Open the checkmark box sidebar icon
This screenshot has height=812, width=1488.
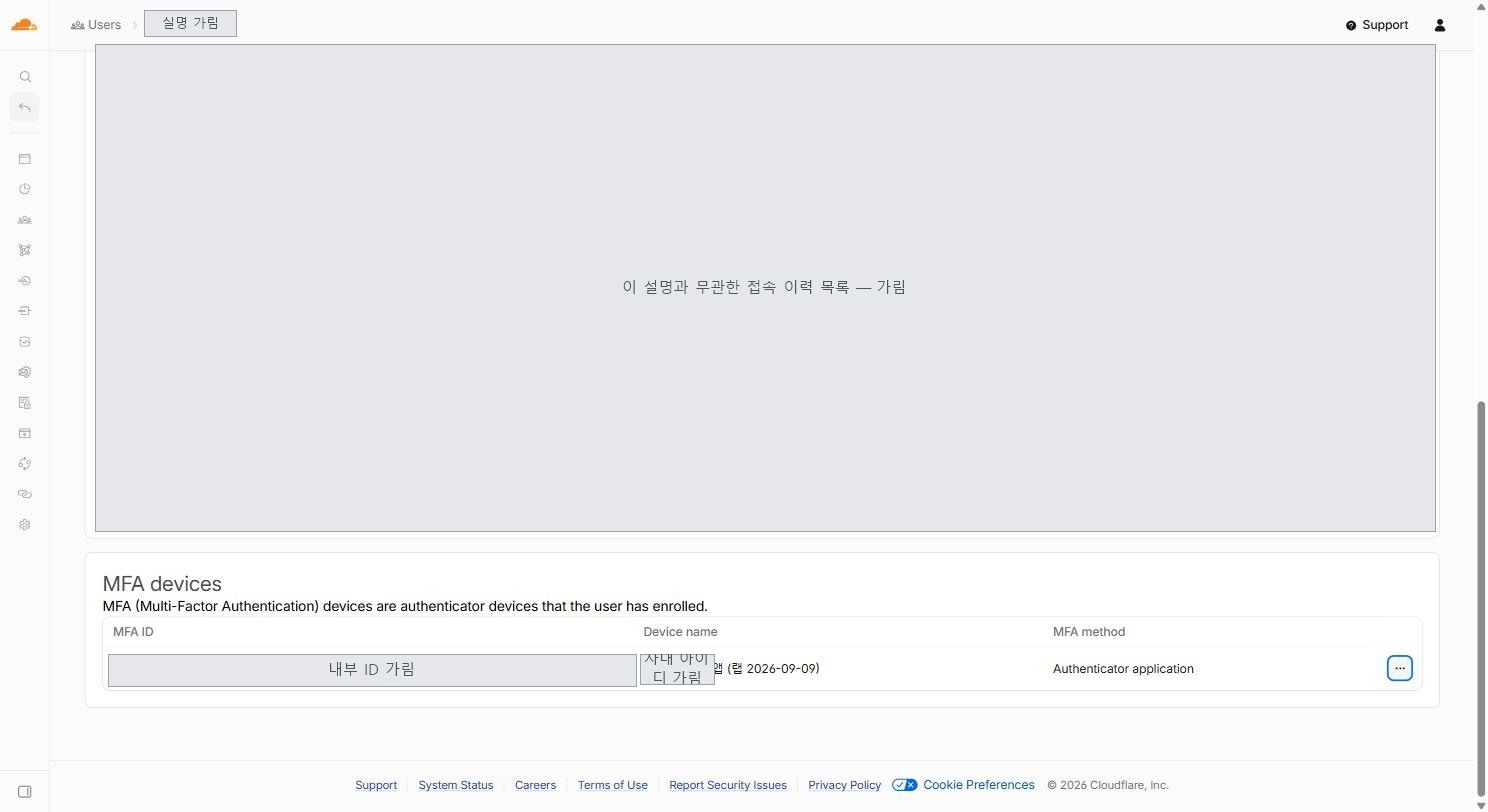coord(25,342)
